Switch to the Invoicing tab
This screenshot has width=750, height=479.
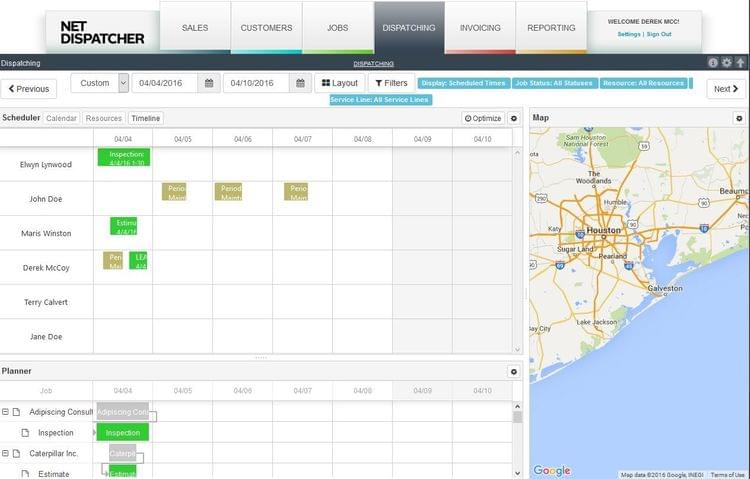(480, 28)
